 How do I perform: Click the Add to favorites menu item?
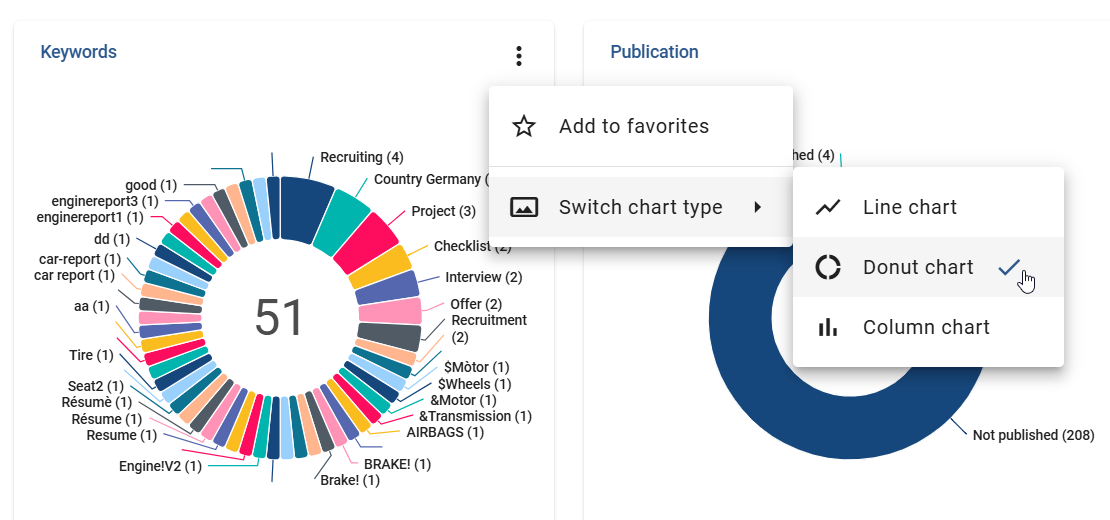tap(634, 126)
